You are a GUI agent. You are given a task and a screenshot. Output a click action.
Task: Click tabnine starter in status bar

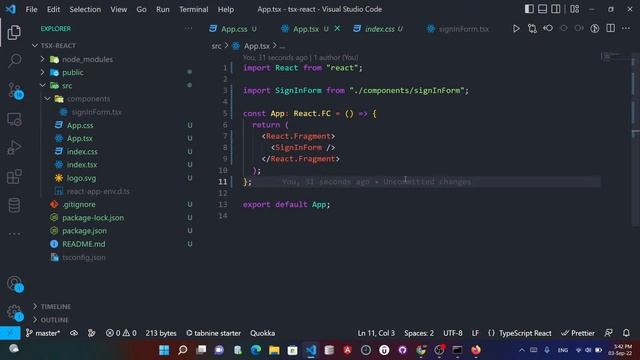click(x=213, y=333)
